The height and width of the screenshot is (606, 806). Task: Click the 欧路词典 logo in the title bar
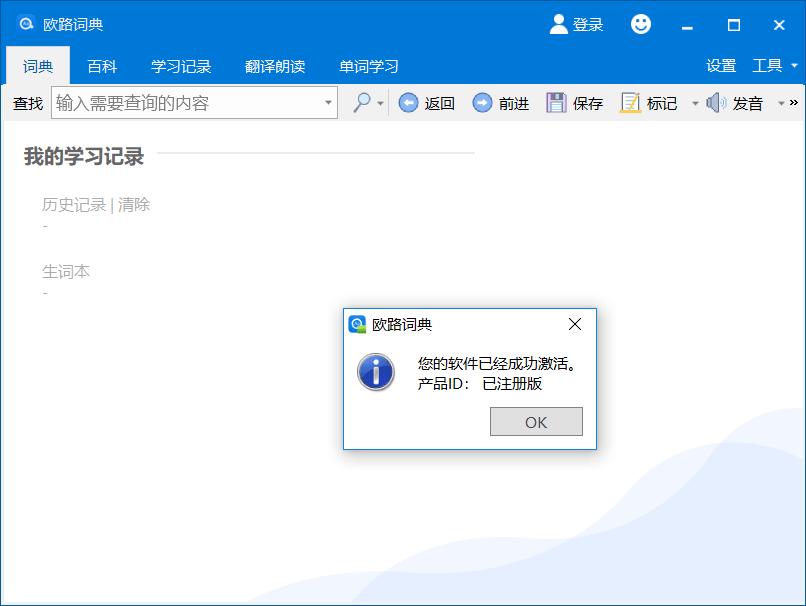point(25,24)
